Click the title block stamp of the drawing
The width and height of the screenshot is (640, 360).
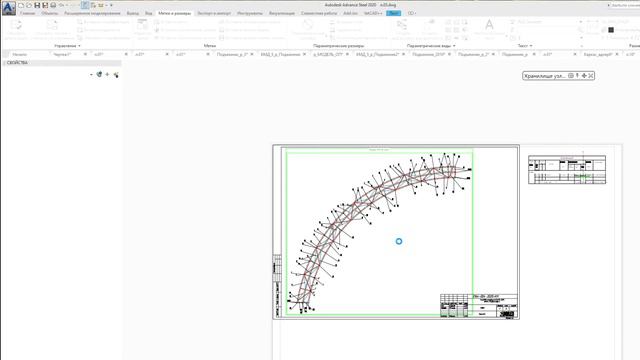click(x=479, y=306)
